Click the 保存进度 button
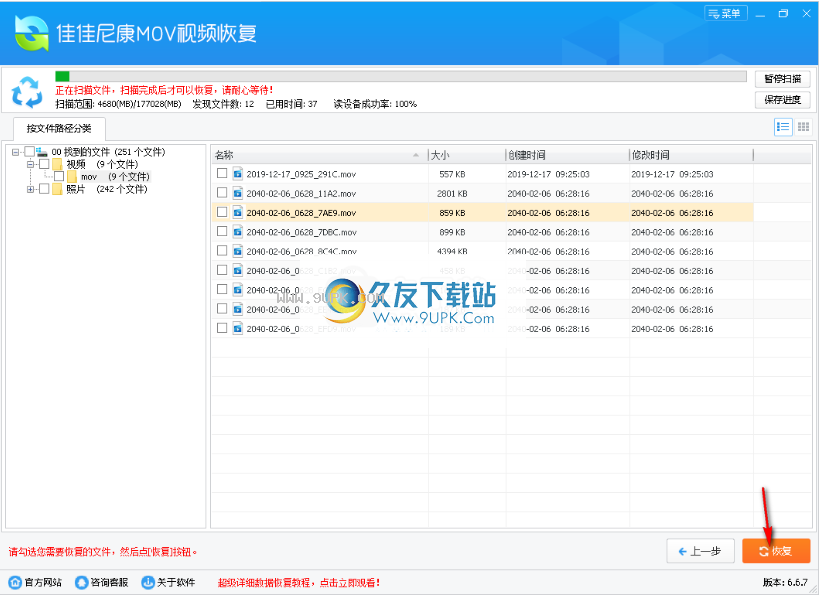The image size is (826, 602). tap(782, 100)
